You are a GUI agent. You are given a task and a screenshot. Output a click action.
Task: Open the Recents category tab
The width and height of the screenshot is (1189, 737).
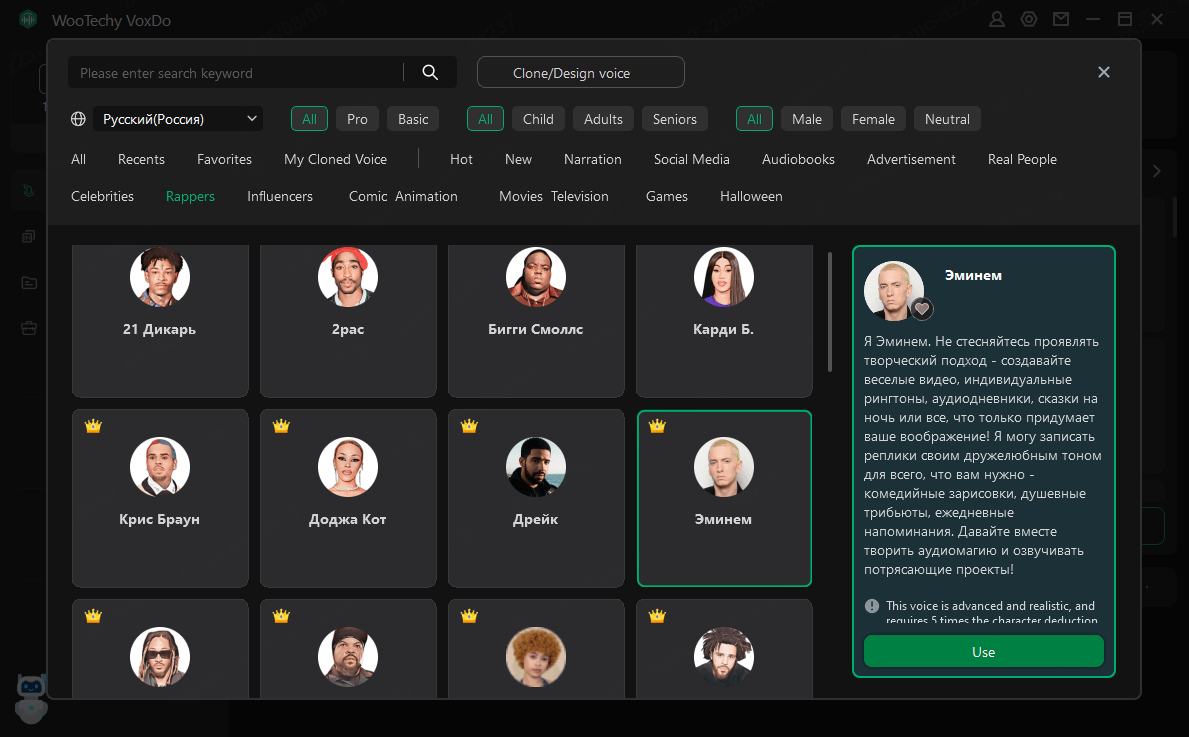click(x=141, y=159)
